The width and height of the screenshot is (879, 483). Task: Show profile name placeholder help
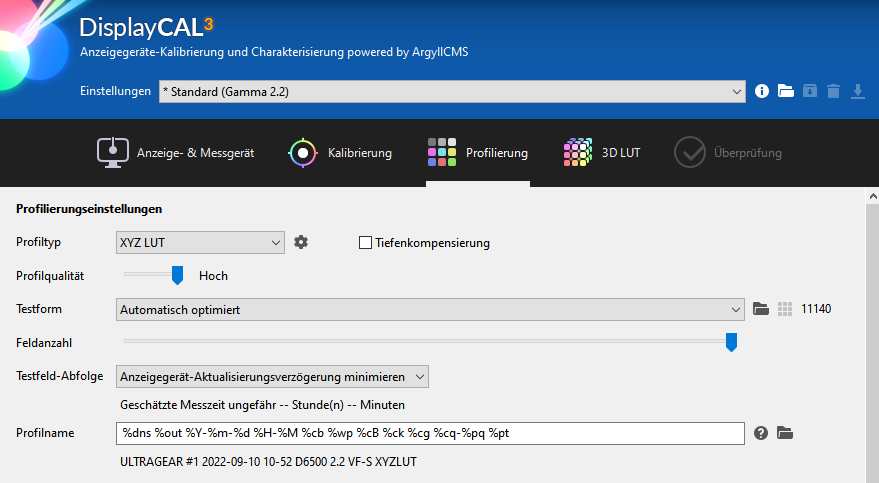coord(761,433)
